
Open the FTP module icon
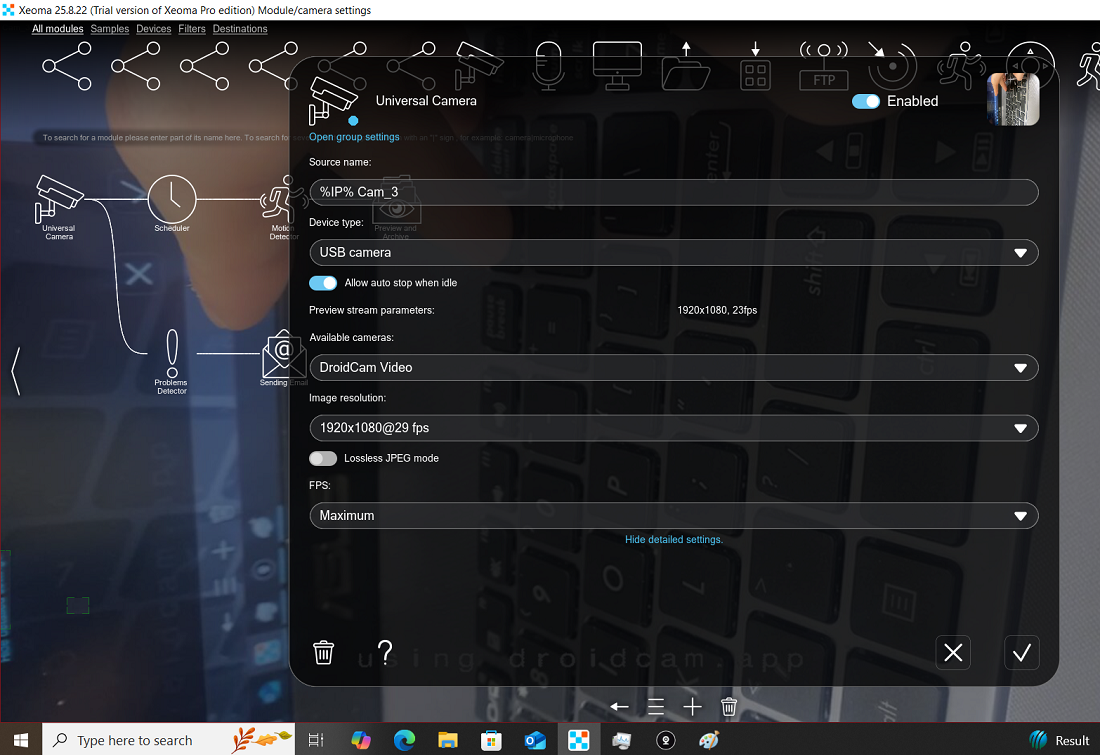pyautogui.click(x=823, y=70)
